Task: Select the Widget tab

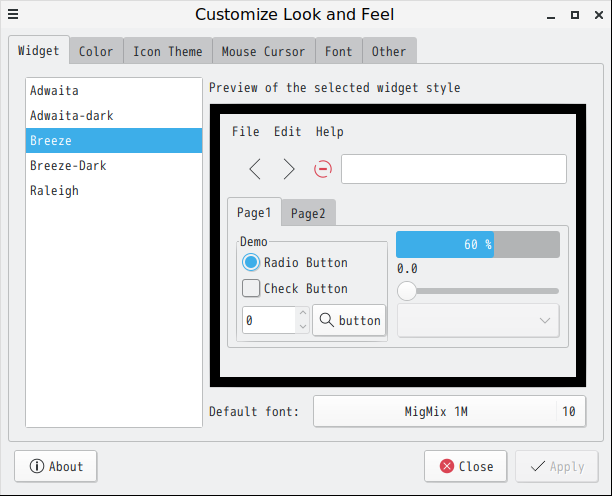Action: pyautogui.click(x=39, y=50)
